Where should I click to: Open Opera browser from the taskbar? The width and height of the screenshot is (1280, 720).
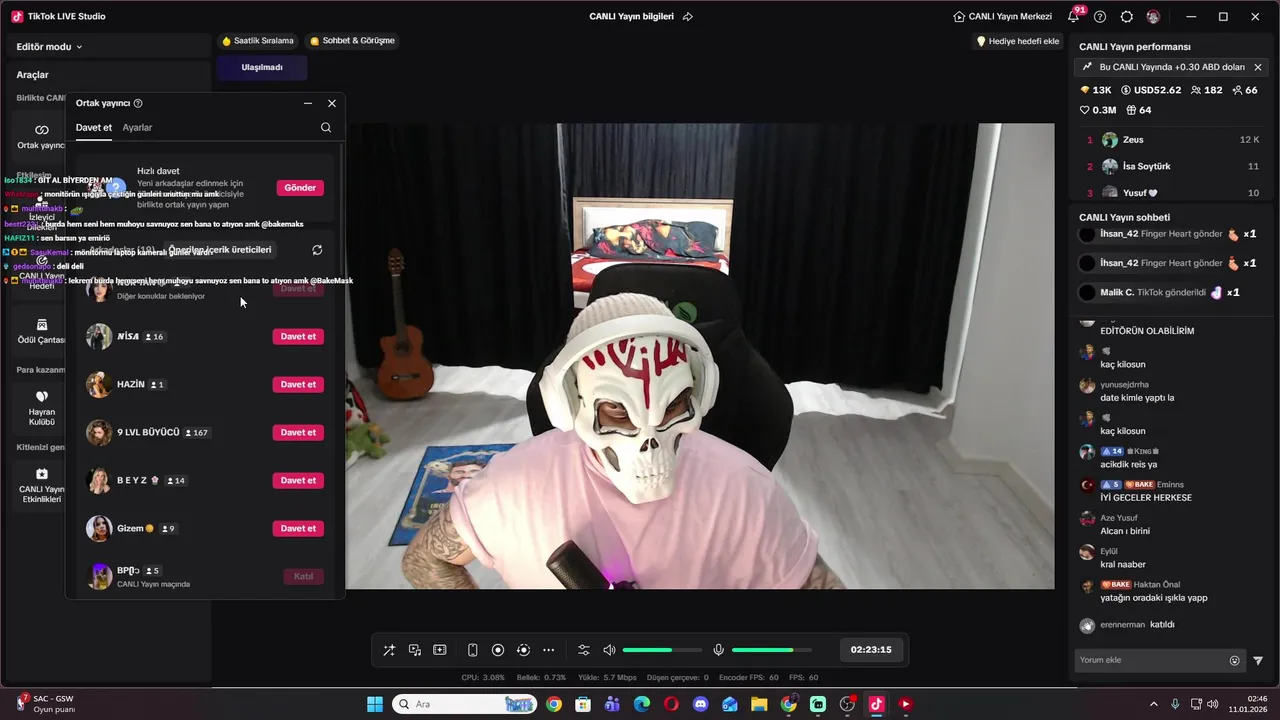click(671, 704)
